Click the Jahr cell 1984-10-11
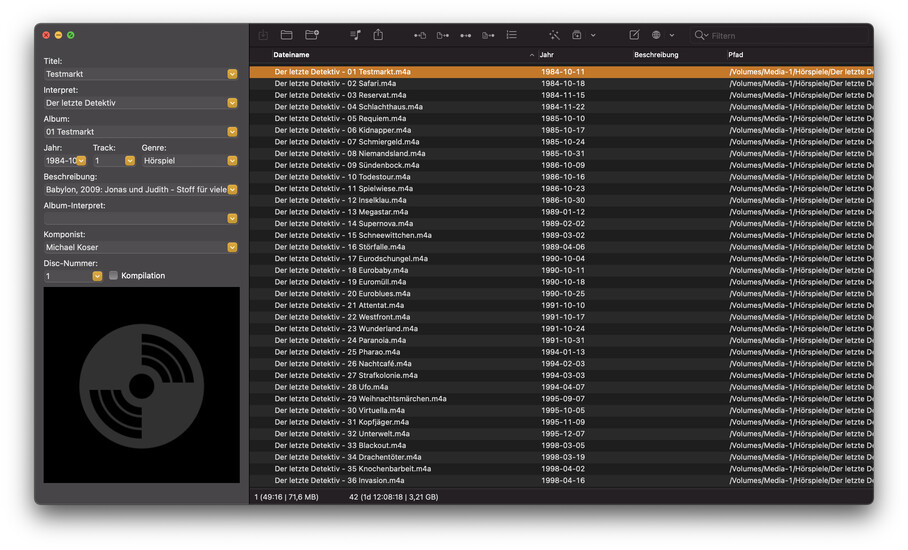Viewport: 908px width, 550px height. (x=562, y=72)
